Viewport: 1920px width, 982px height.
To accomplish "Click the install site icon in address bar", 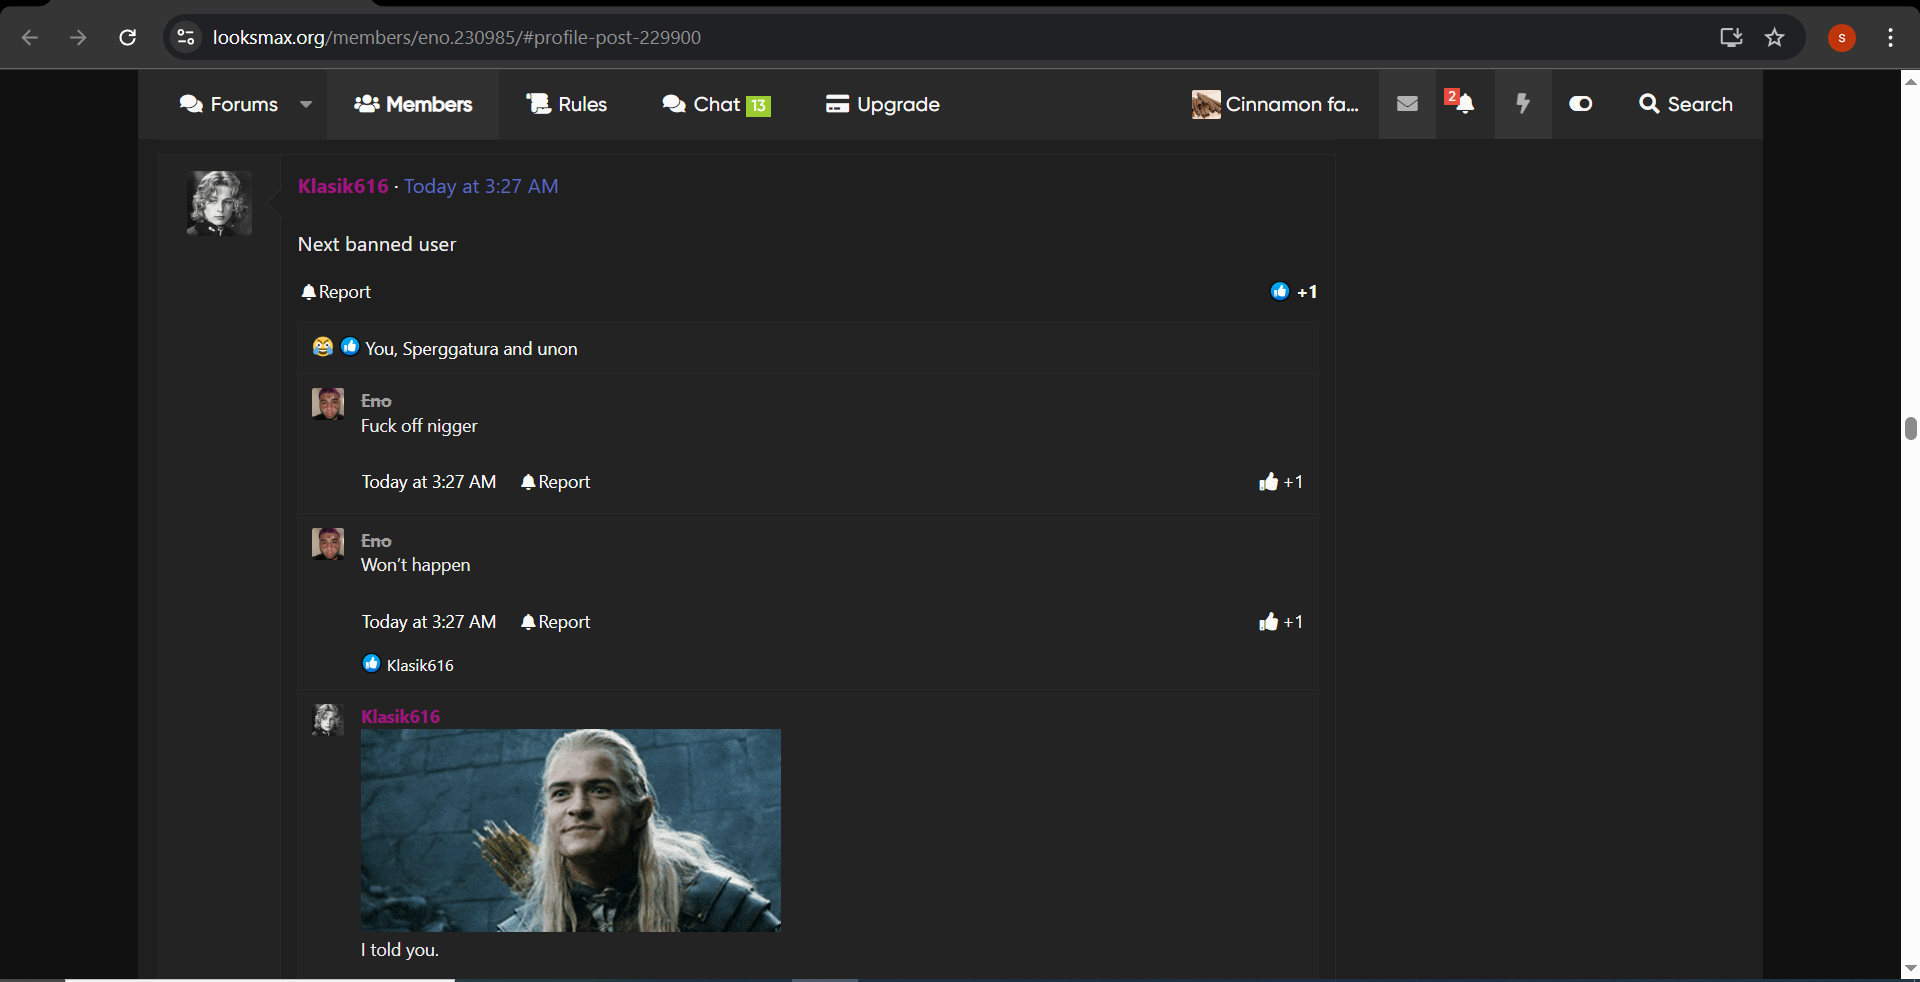I will [1730, 37].
